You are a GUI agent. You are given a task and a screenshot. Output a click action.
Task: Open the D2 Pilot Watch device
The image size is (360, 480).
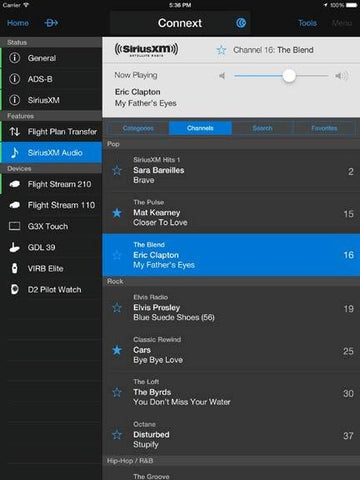click(x=52, y=289)
